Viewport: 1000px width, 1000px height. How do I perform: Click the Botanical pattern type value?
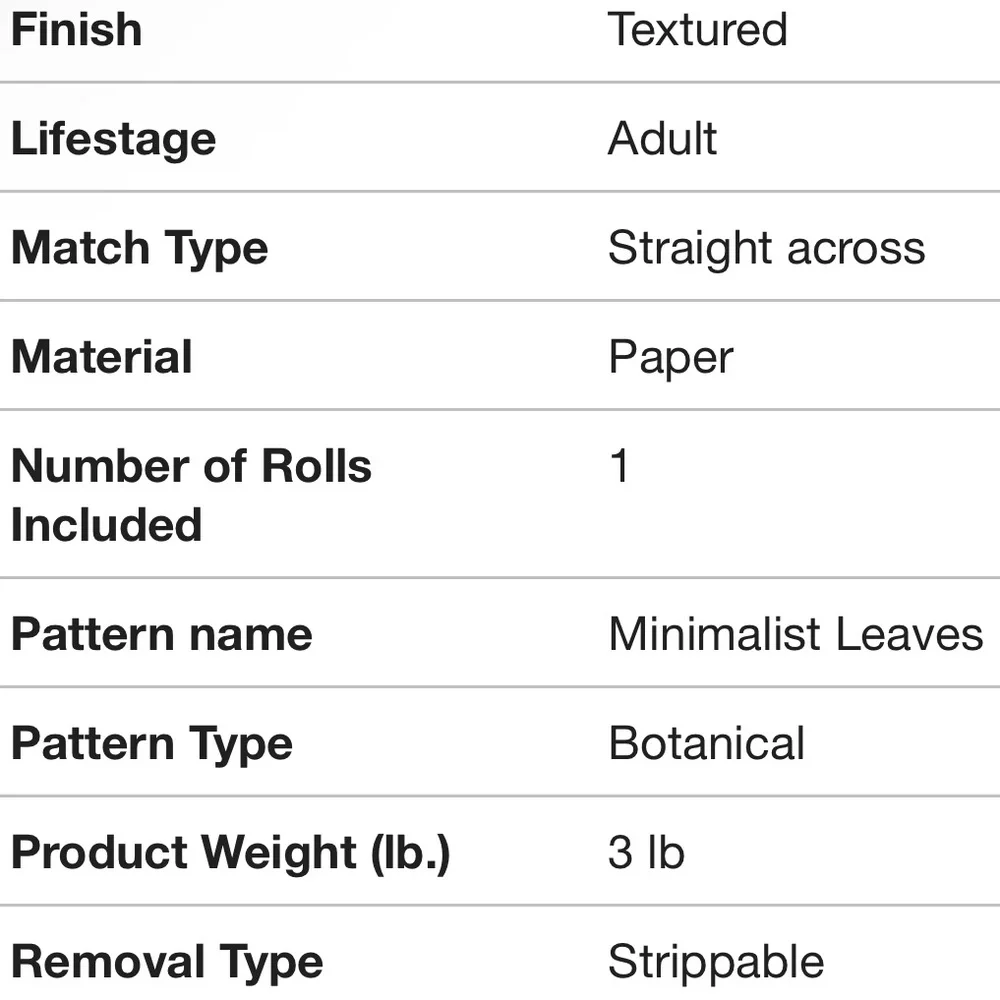point(707,744)
